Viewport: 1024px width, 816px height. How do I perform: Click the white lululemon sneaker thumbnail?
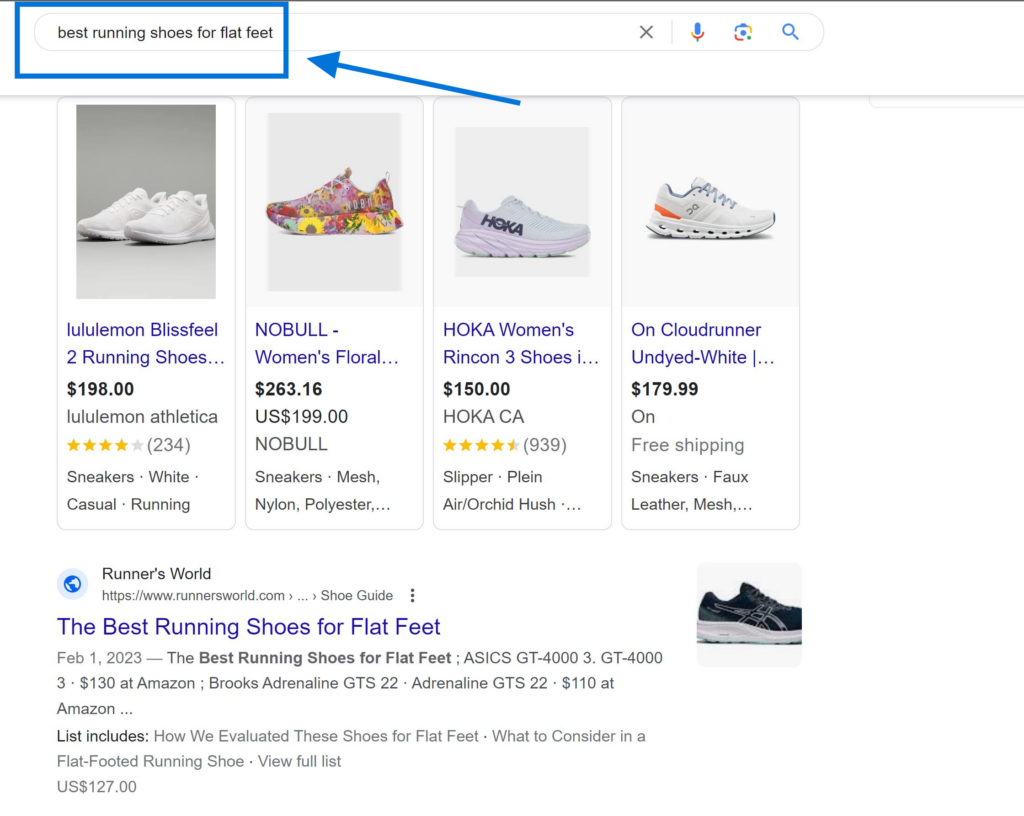click(146, 201)
